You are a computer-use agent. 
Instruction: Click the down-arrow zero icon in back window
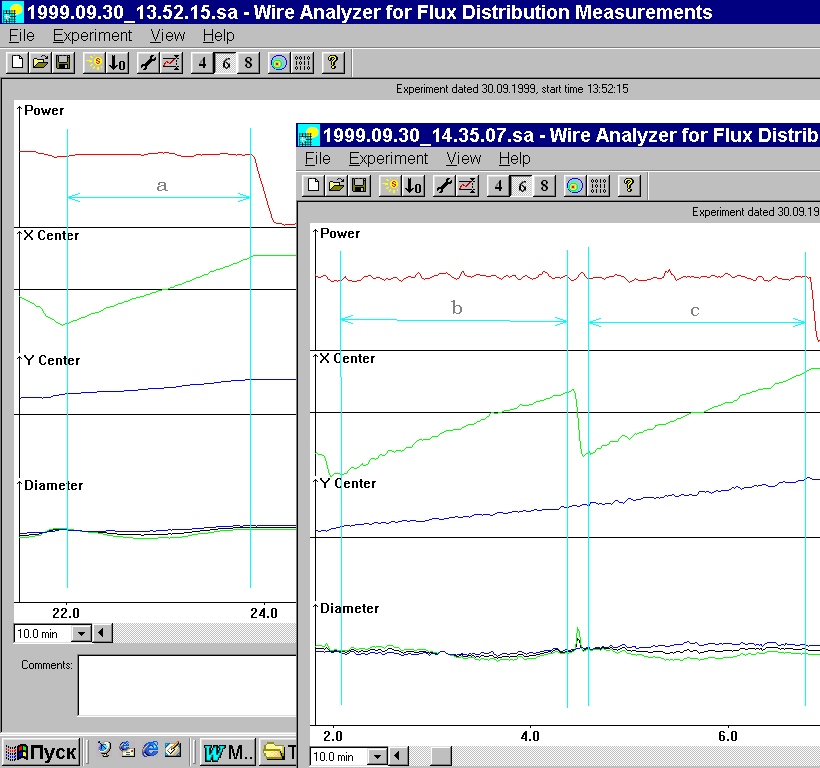(x=117, y=63)
